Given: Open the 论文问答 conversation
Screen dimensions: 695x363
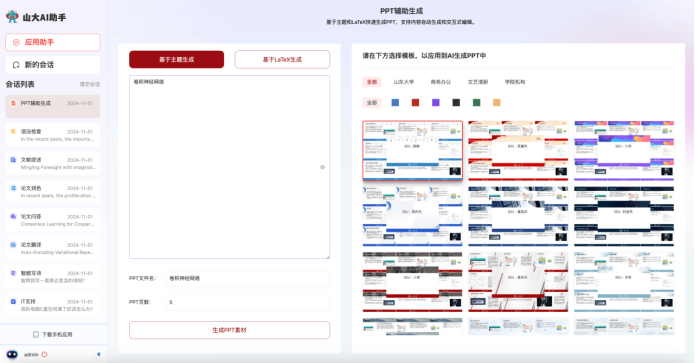Looking at the screenshot, I should click(53, 220).
